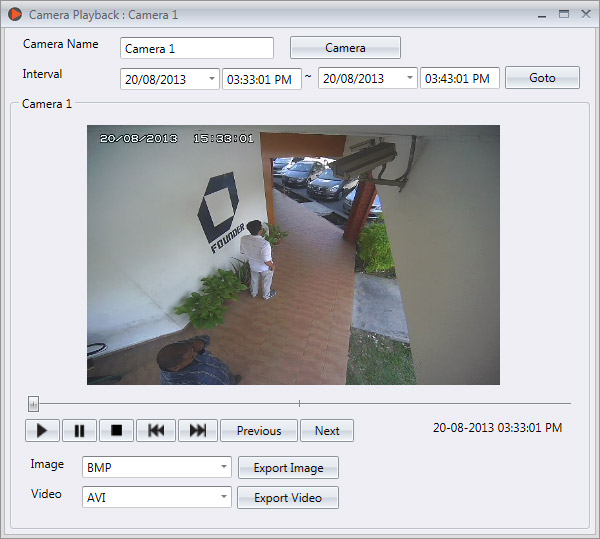
Task: Click the Camera Name label
Action: [60, 44]
